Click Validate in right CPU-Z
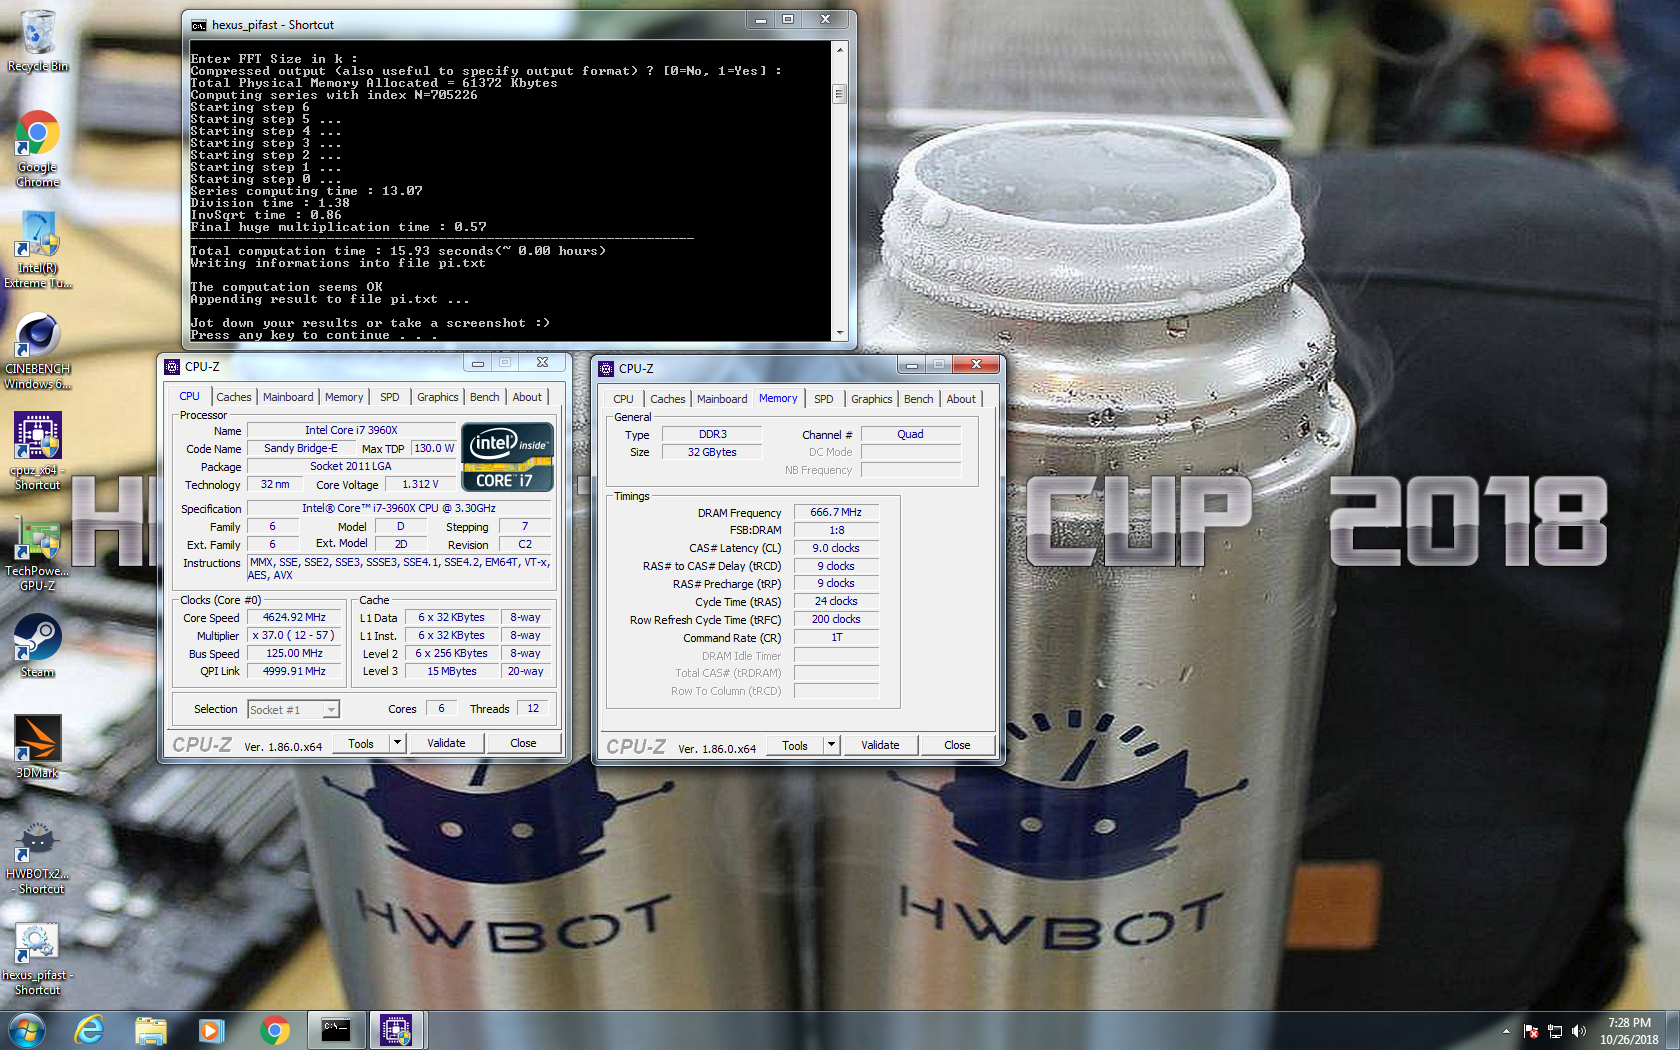The image size is (1680, 1050). (x=880, y=745)
